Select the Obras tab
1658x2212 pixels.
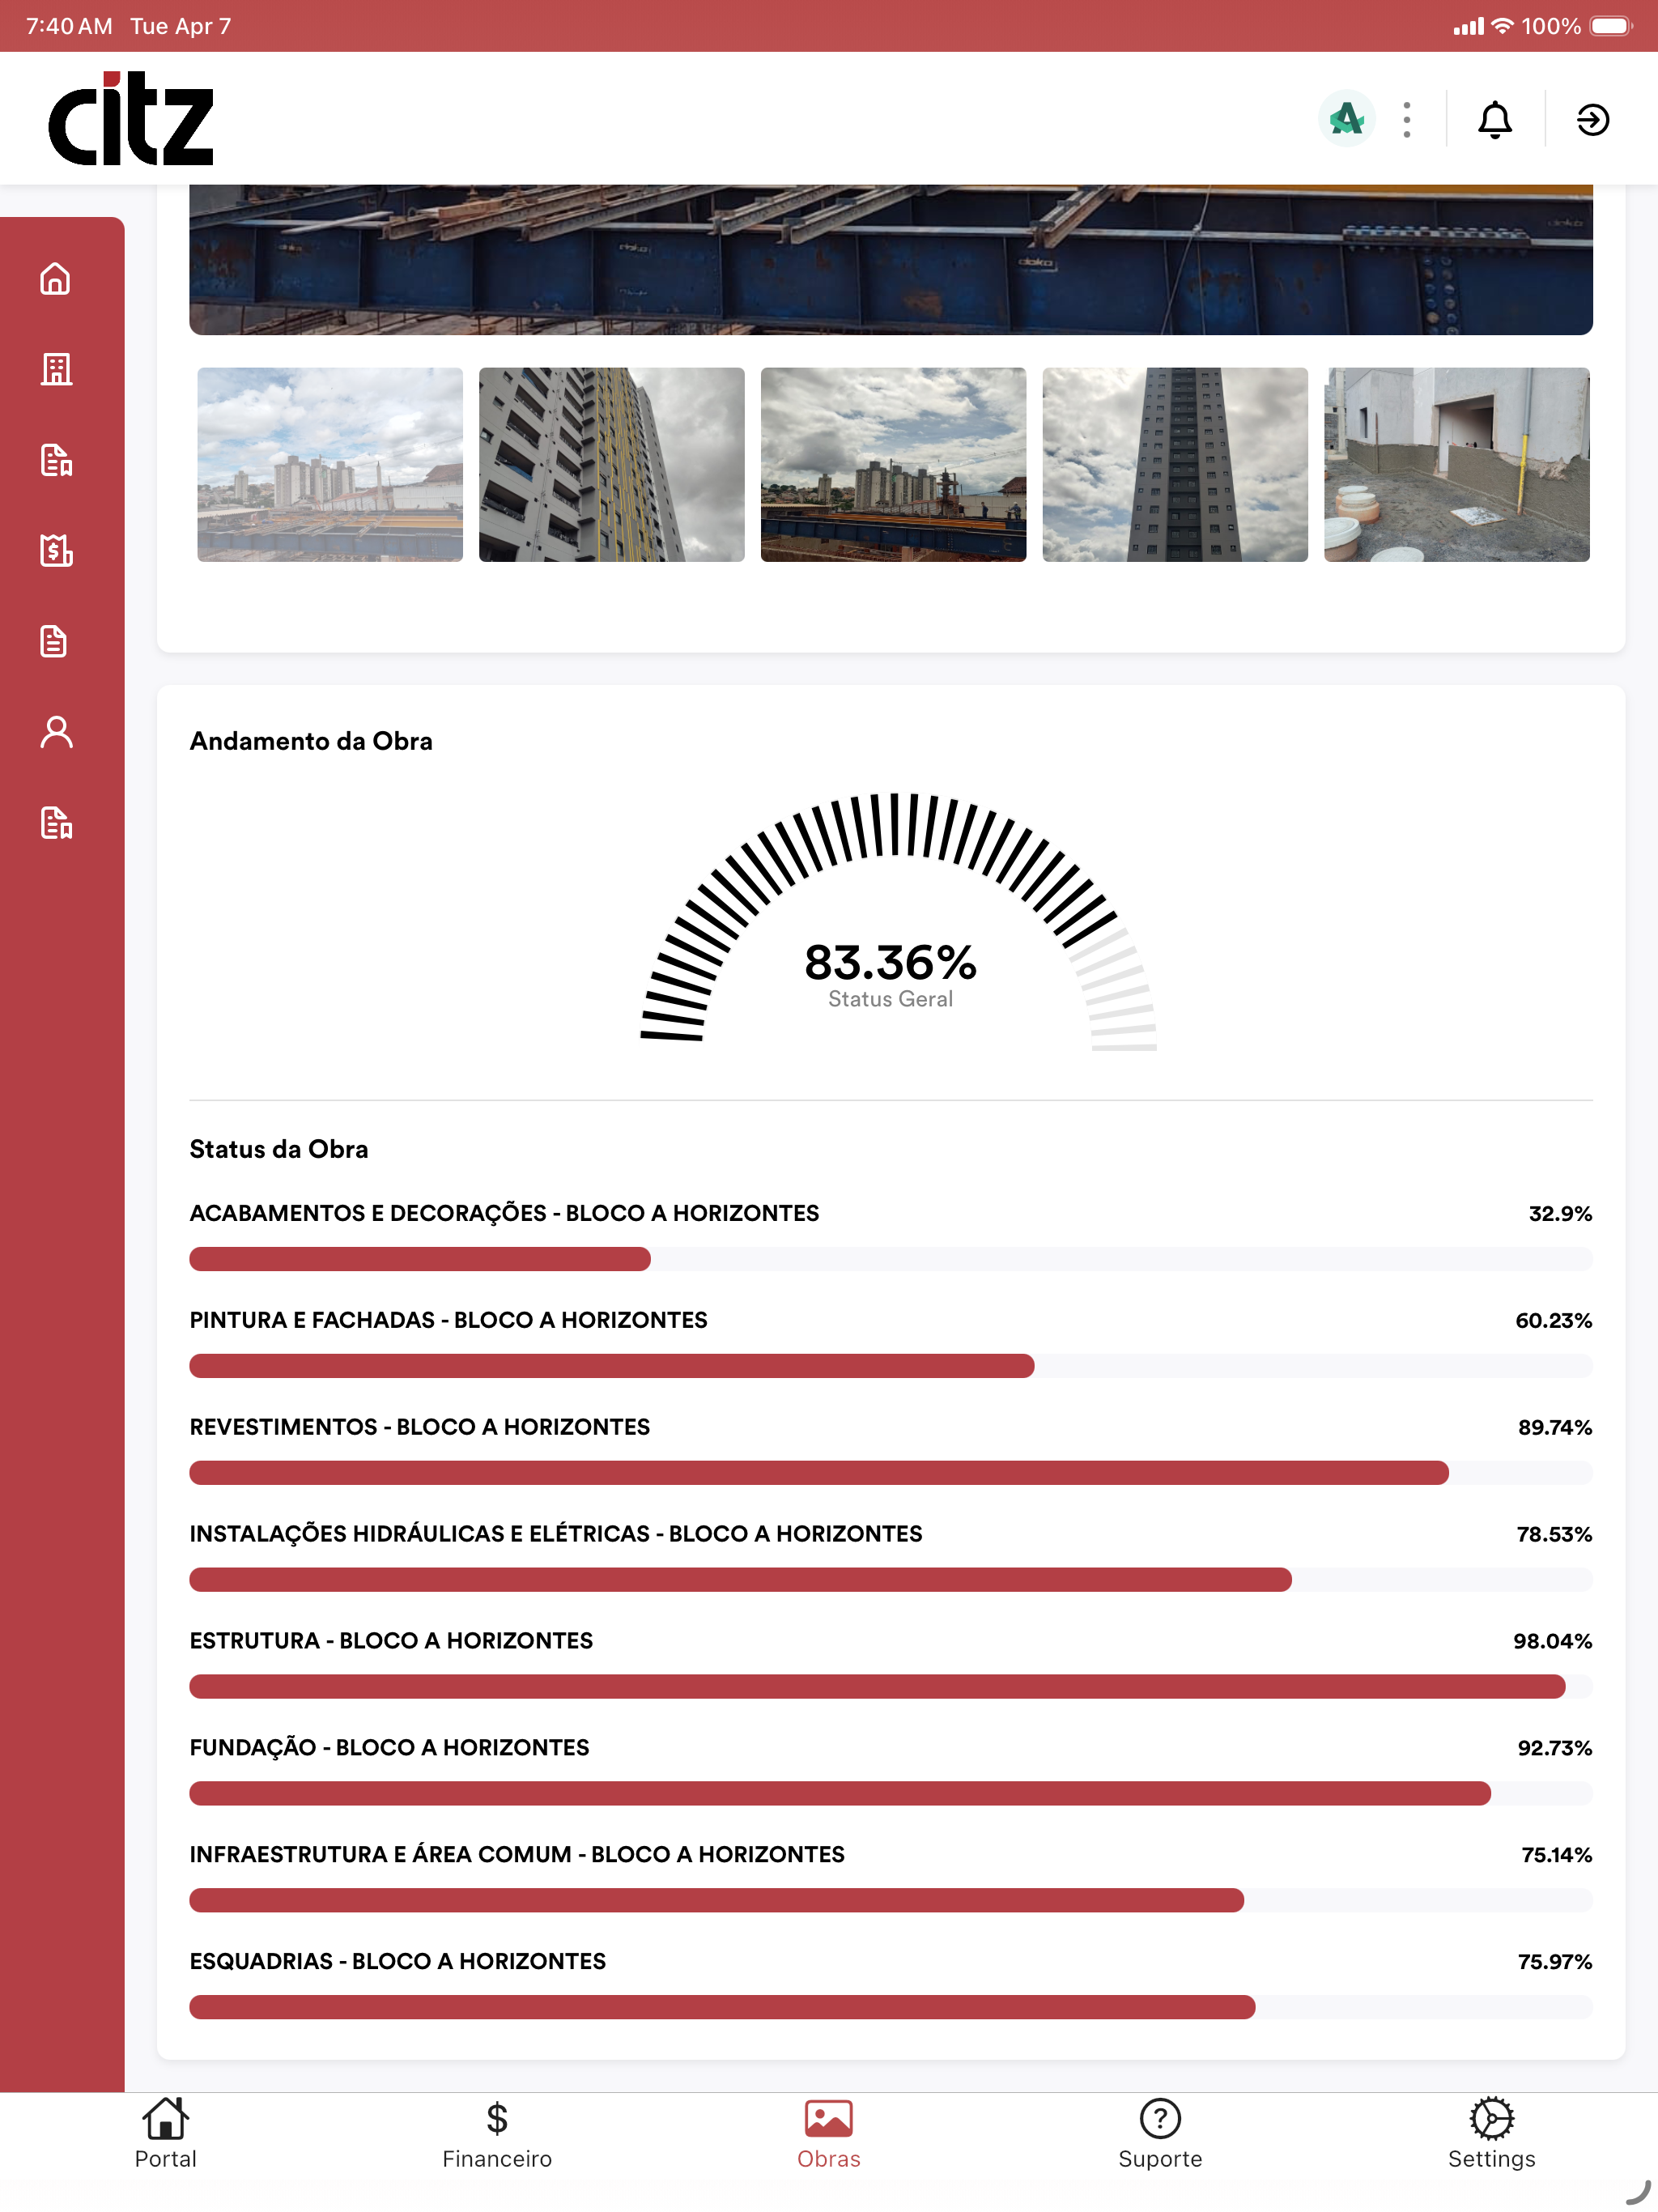(829, 2134)
